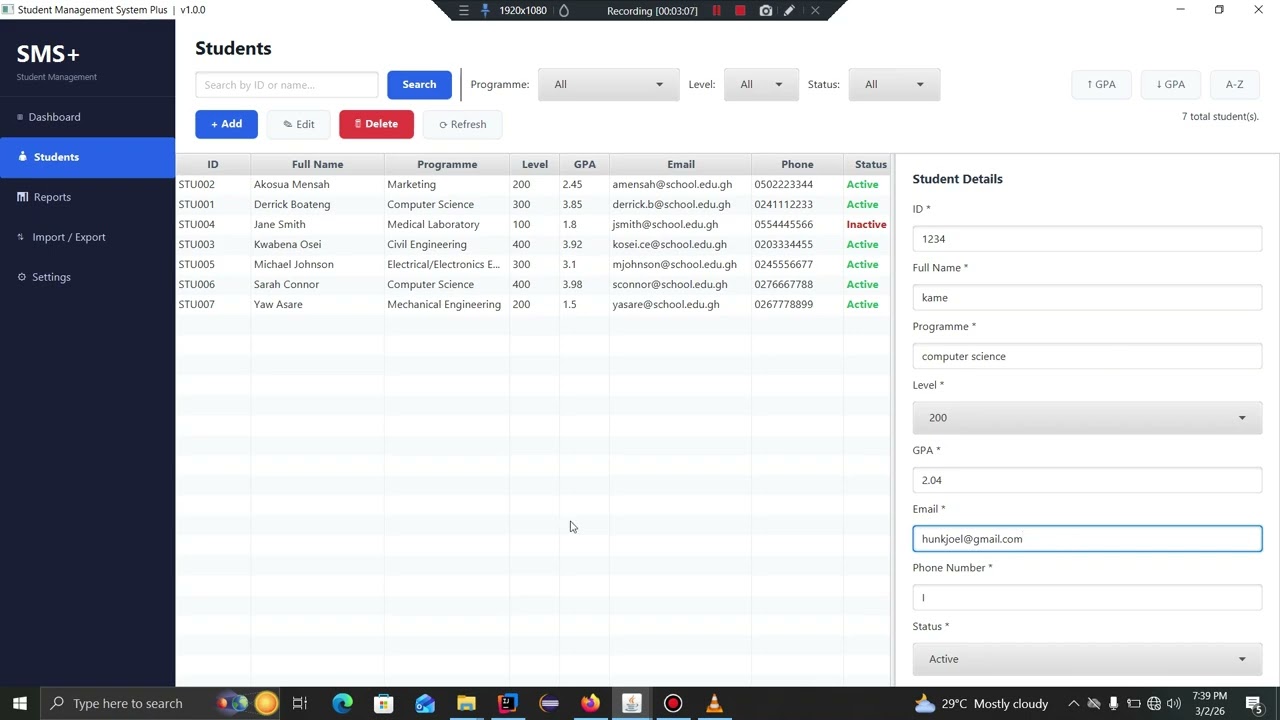Click the ID field containing 1234

pos(1087,239)
